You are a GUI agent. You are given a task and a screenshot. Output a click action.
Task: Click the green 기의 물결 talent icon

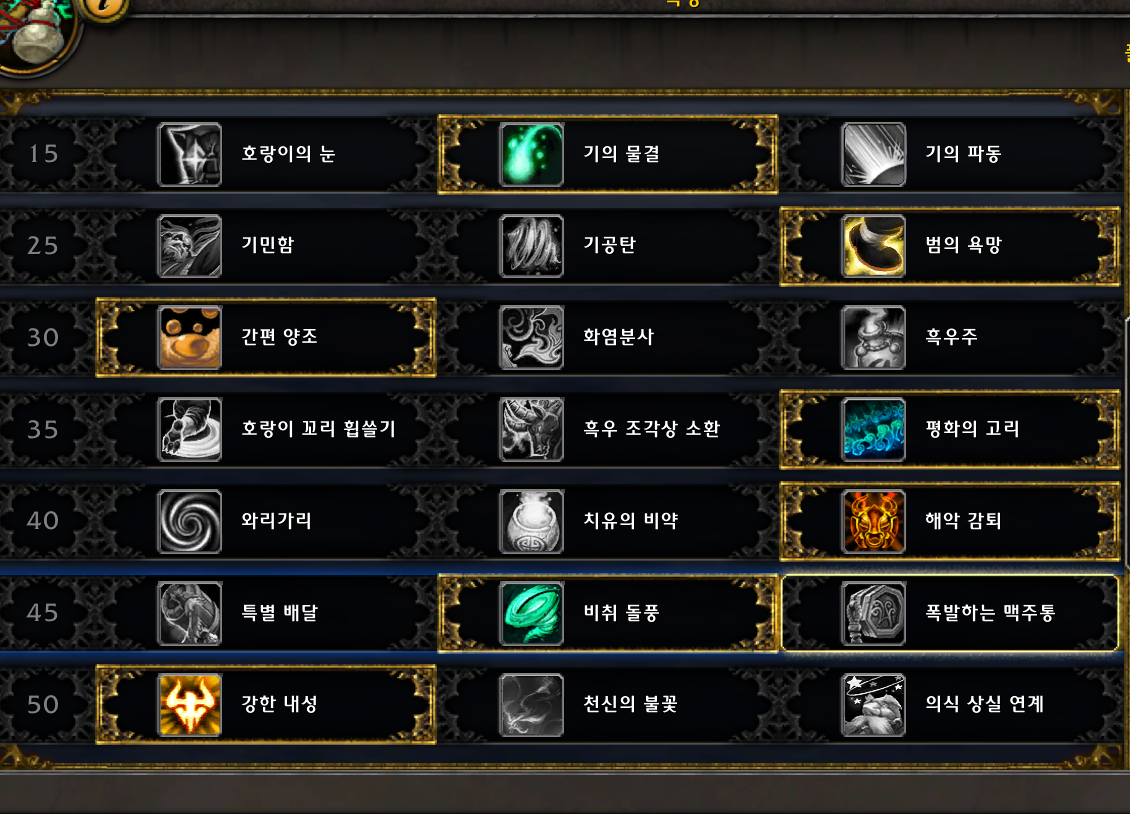[532, 154]
